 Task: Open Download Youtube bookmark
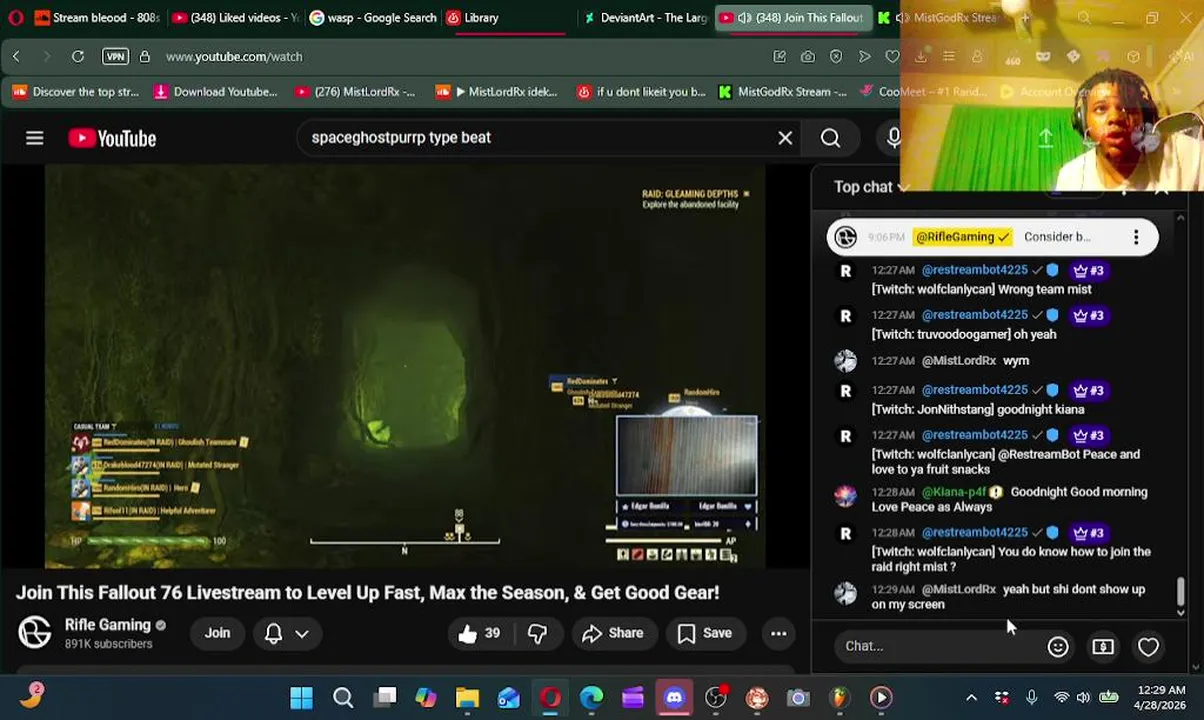click(x=215, y=92)
